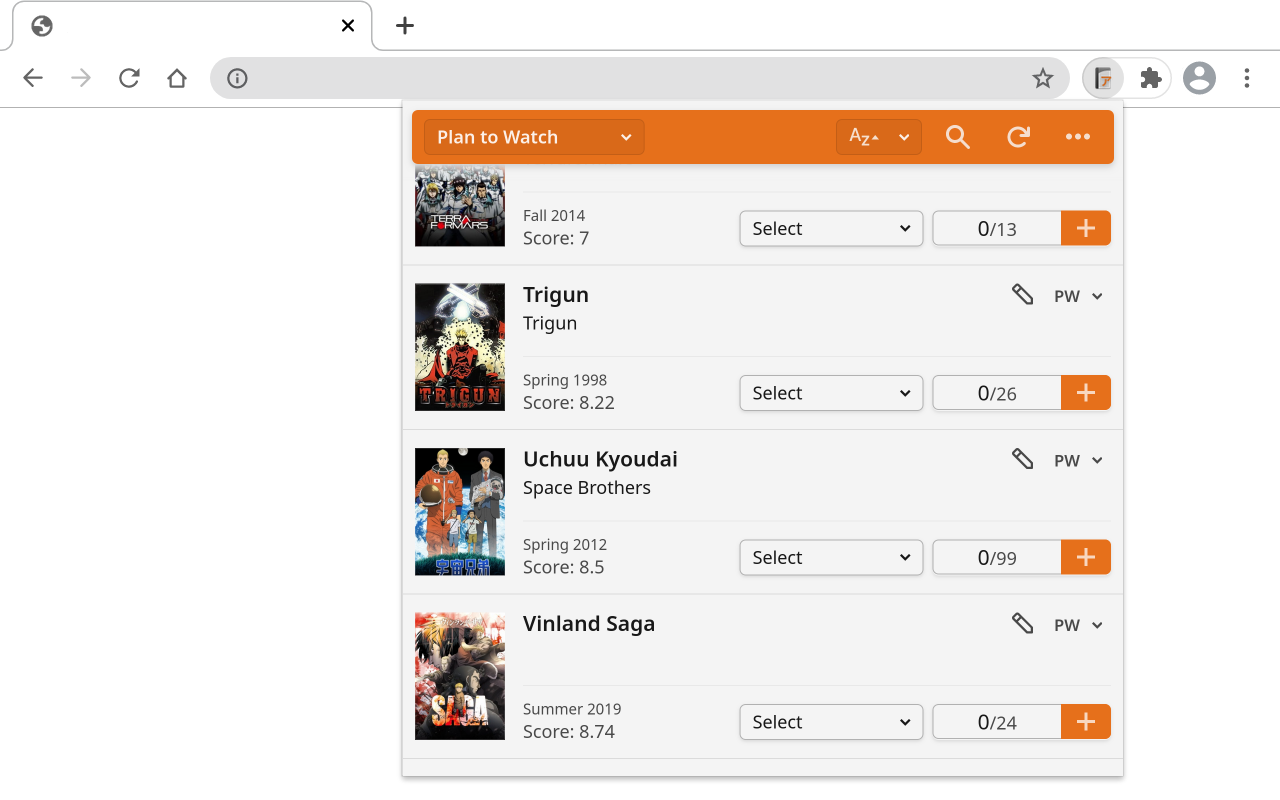Click the bookmark star in the address bar
The width and height of the screenshot is (1280, 800).
(x=1044, y=77)
